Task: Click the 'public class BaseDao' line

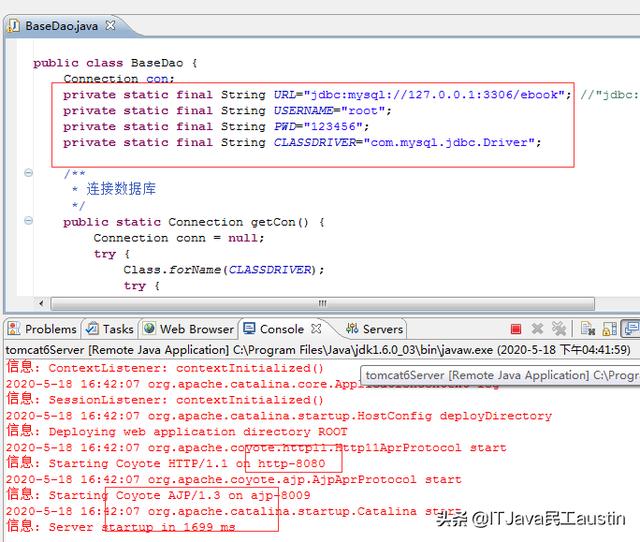Action: 116,63
